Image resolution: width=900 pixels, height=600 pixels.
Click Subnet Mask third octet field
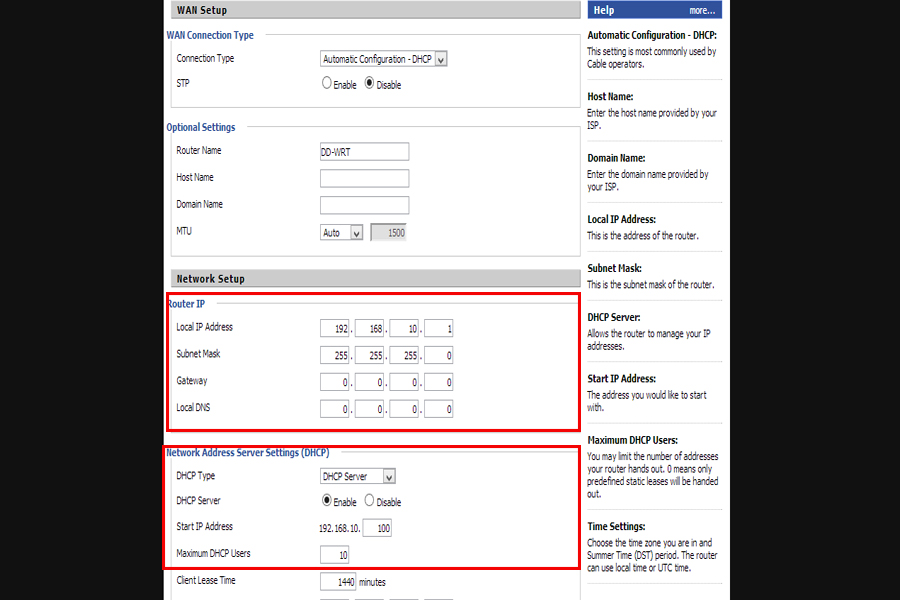[404, 355]
